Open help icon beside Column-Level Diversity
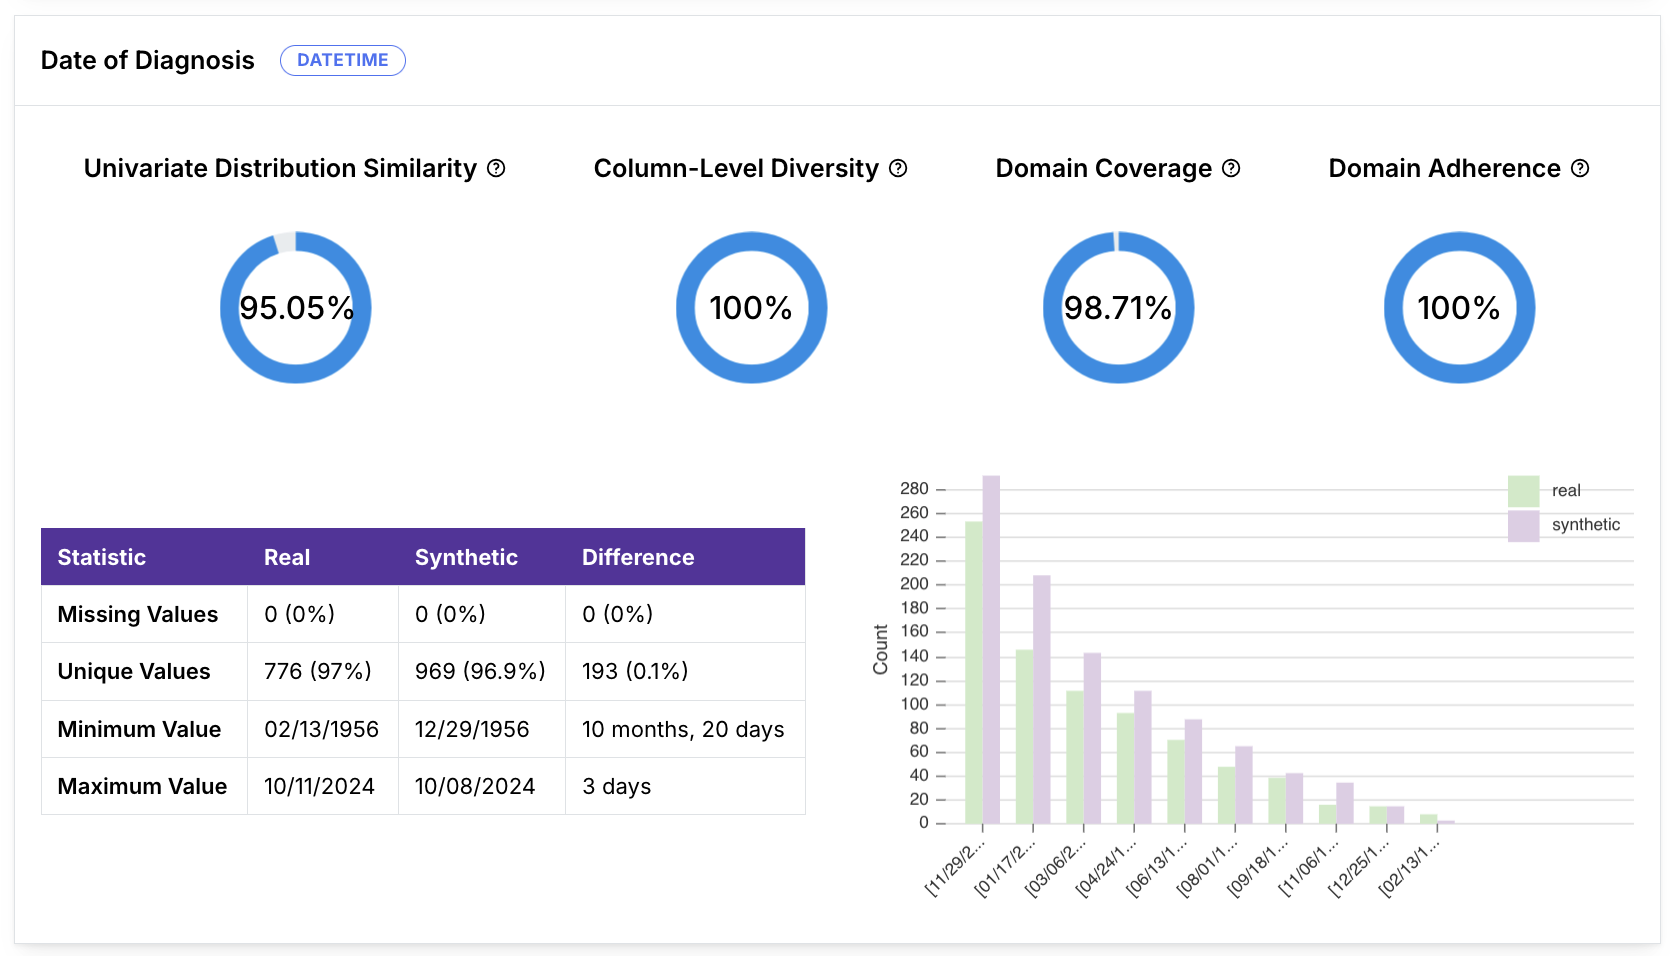1670x956 pixels. click(x=898, y=168)
